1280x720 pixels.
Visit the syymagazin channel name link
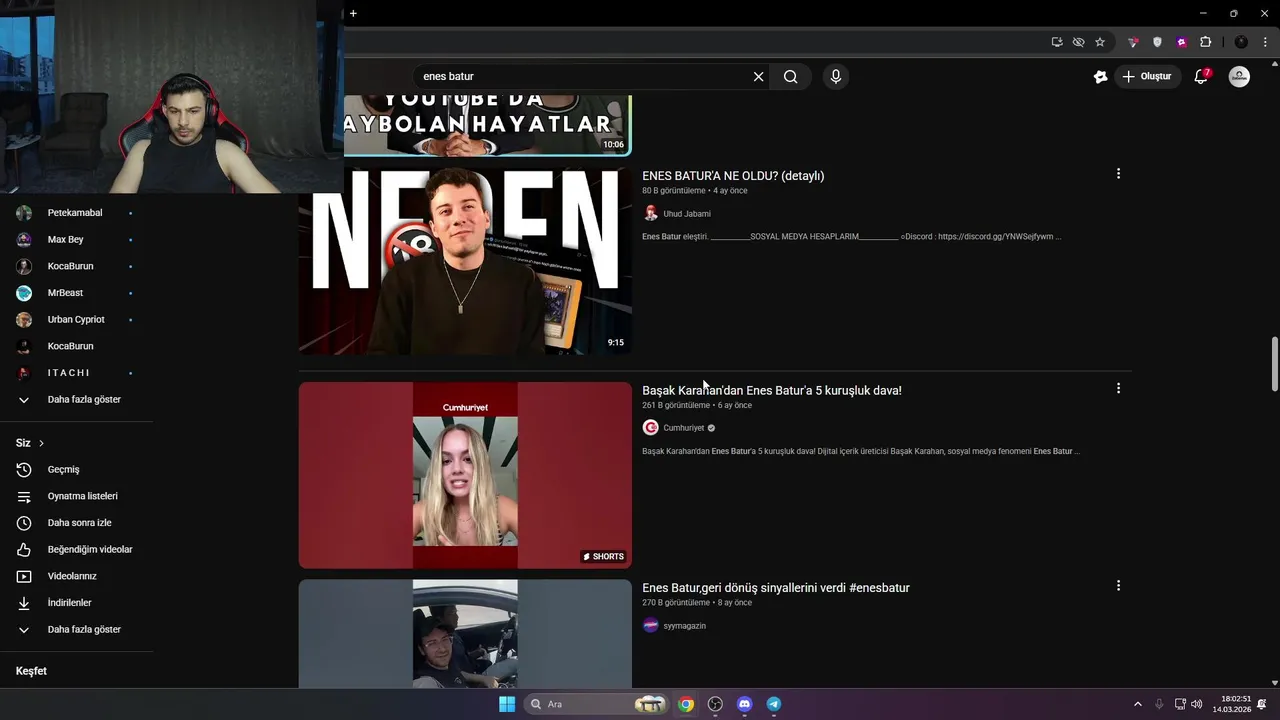685,626
